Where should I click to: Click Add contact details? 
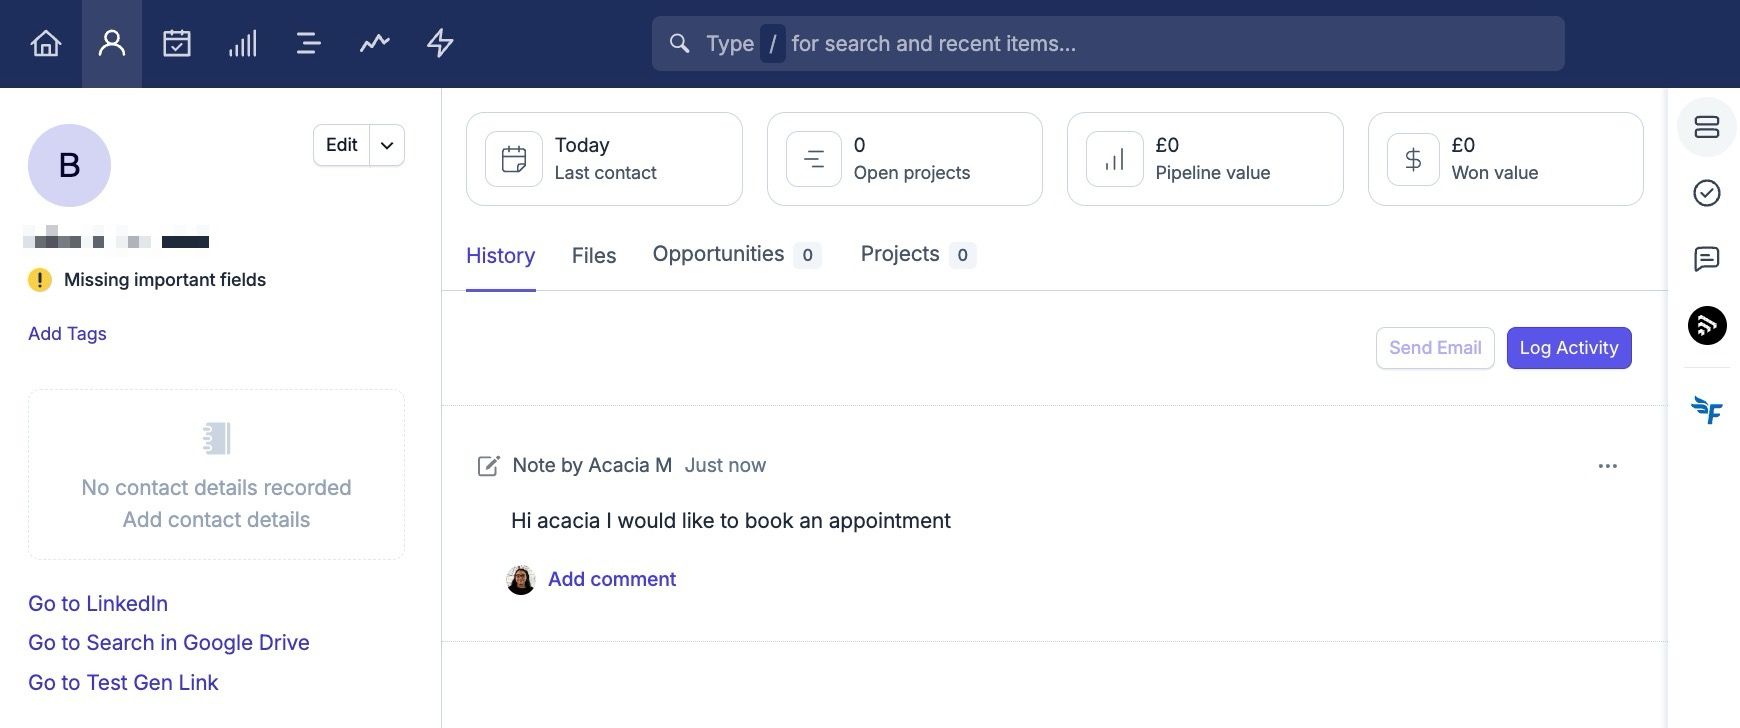tap(216, 520)
